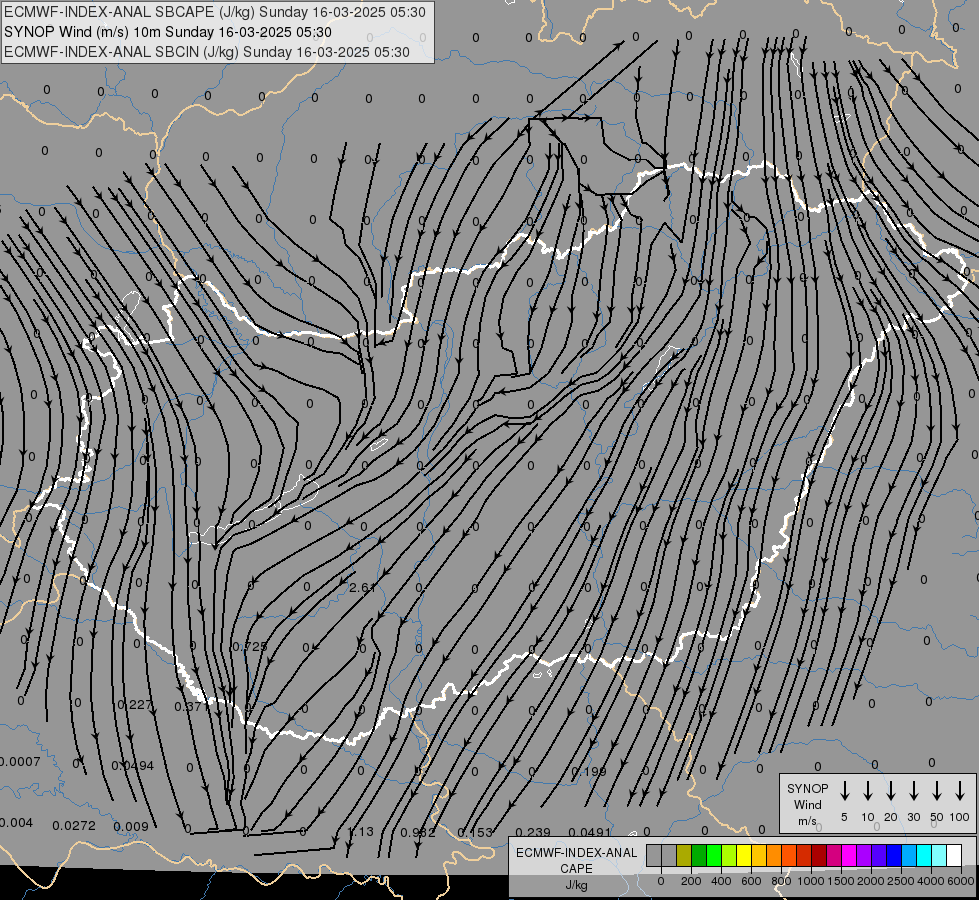Select the bright green CAPE legend swatch
This screenshot has height=900, width=979.
pos(714,855)
